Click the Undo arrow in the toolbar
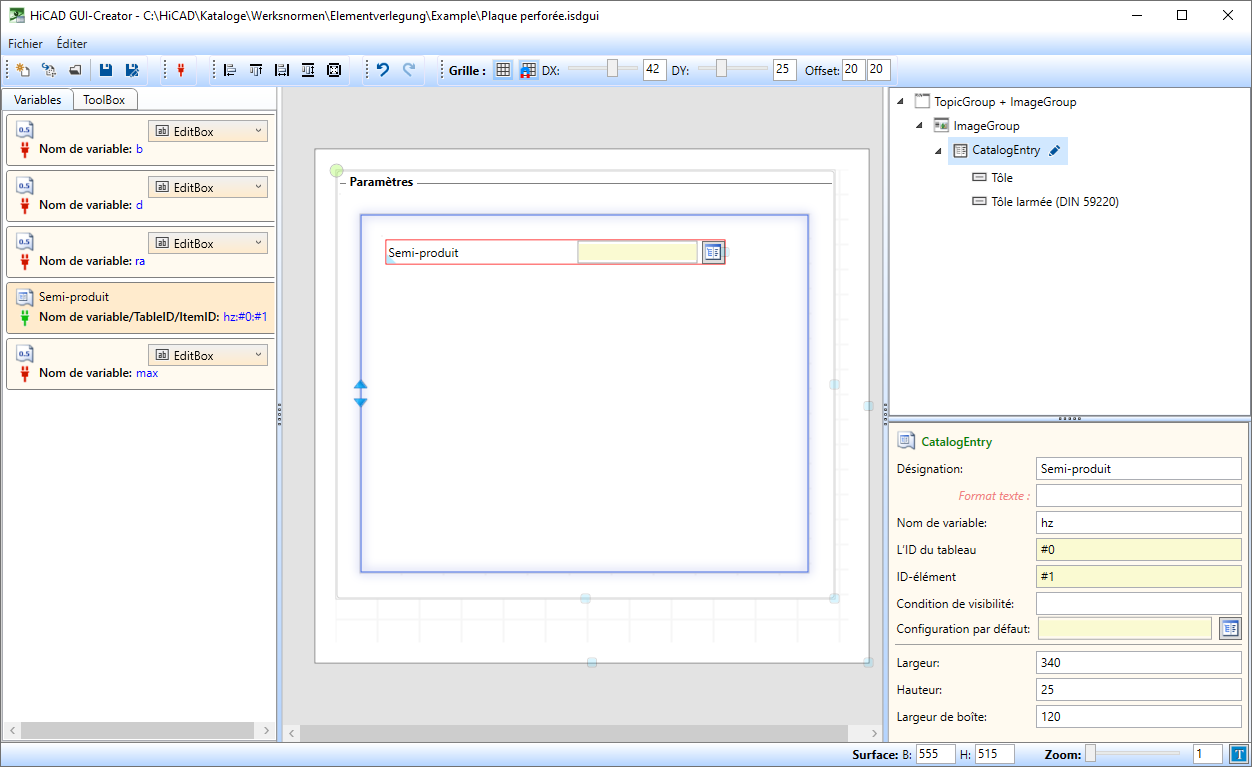The width and height of the screenshot is (1252, 767). (382, 70)
